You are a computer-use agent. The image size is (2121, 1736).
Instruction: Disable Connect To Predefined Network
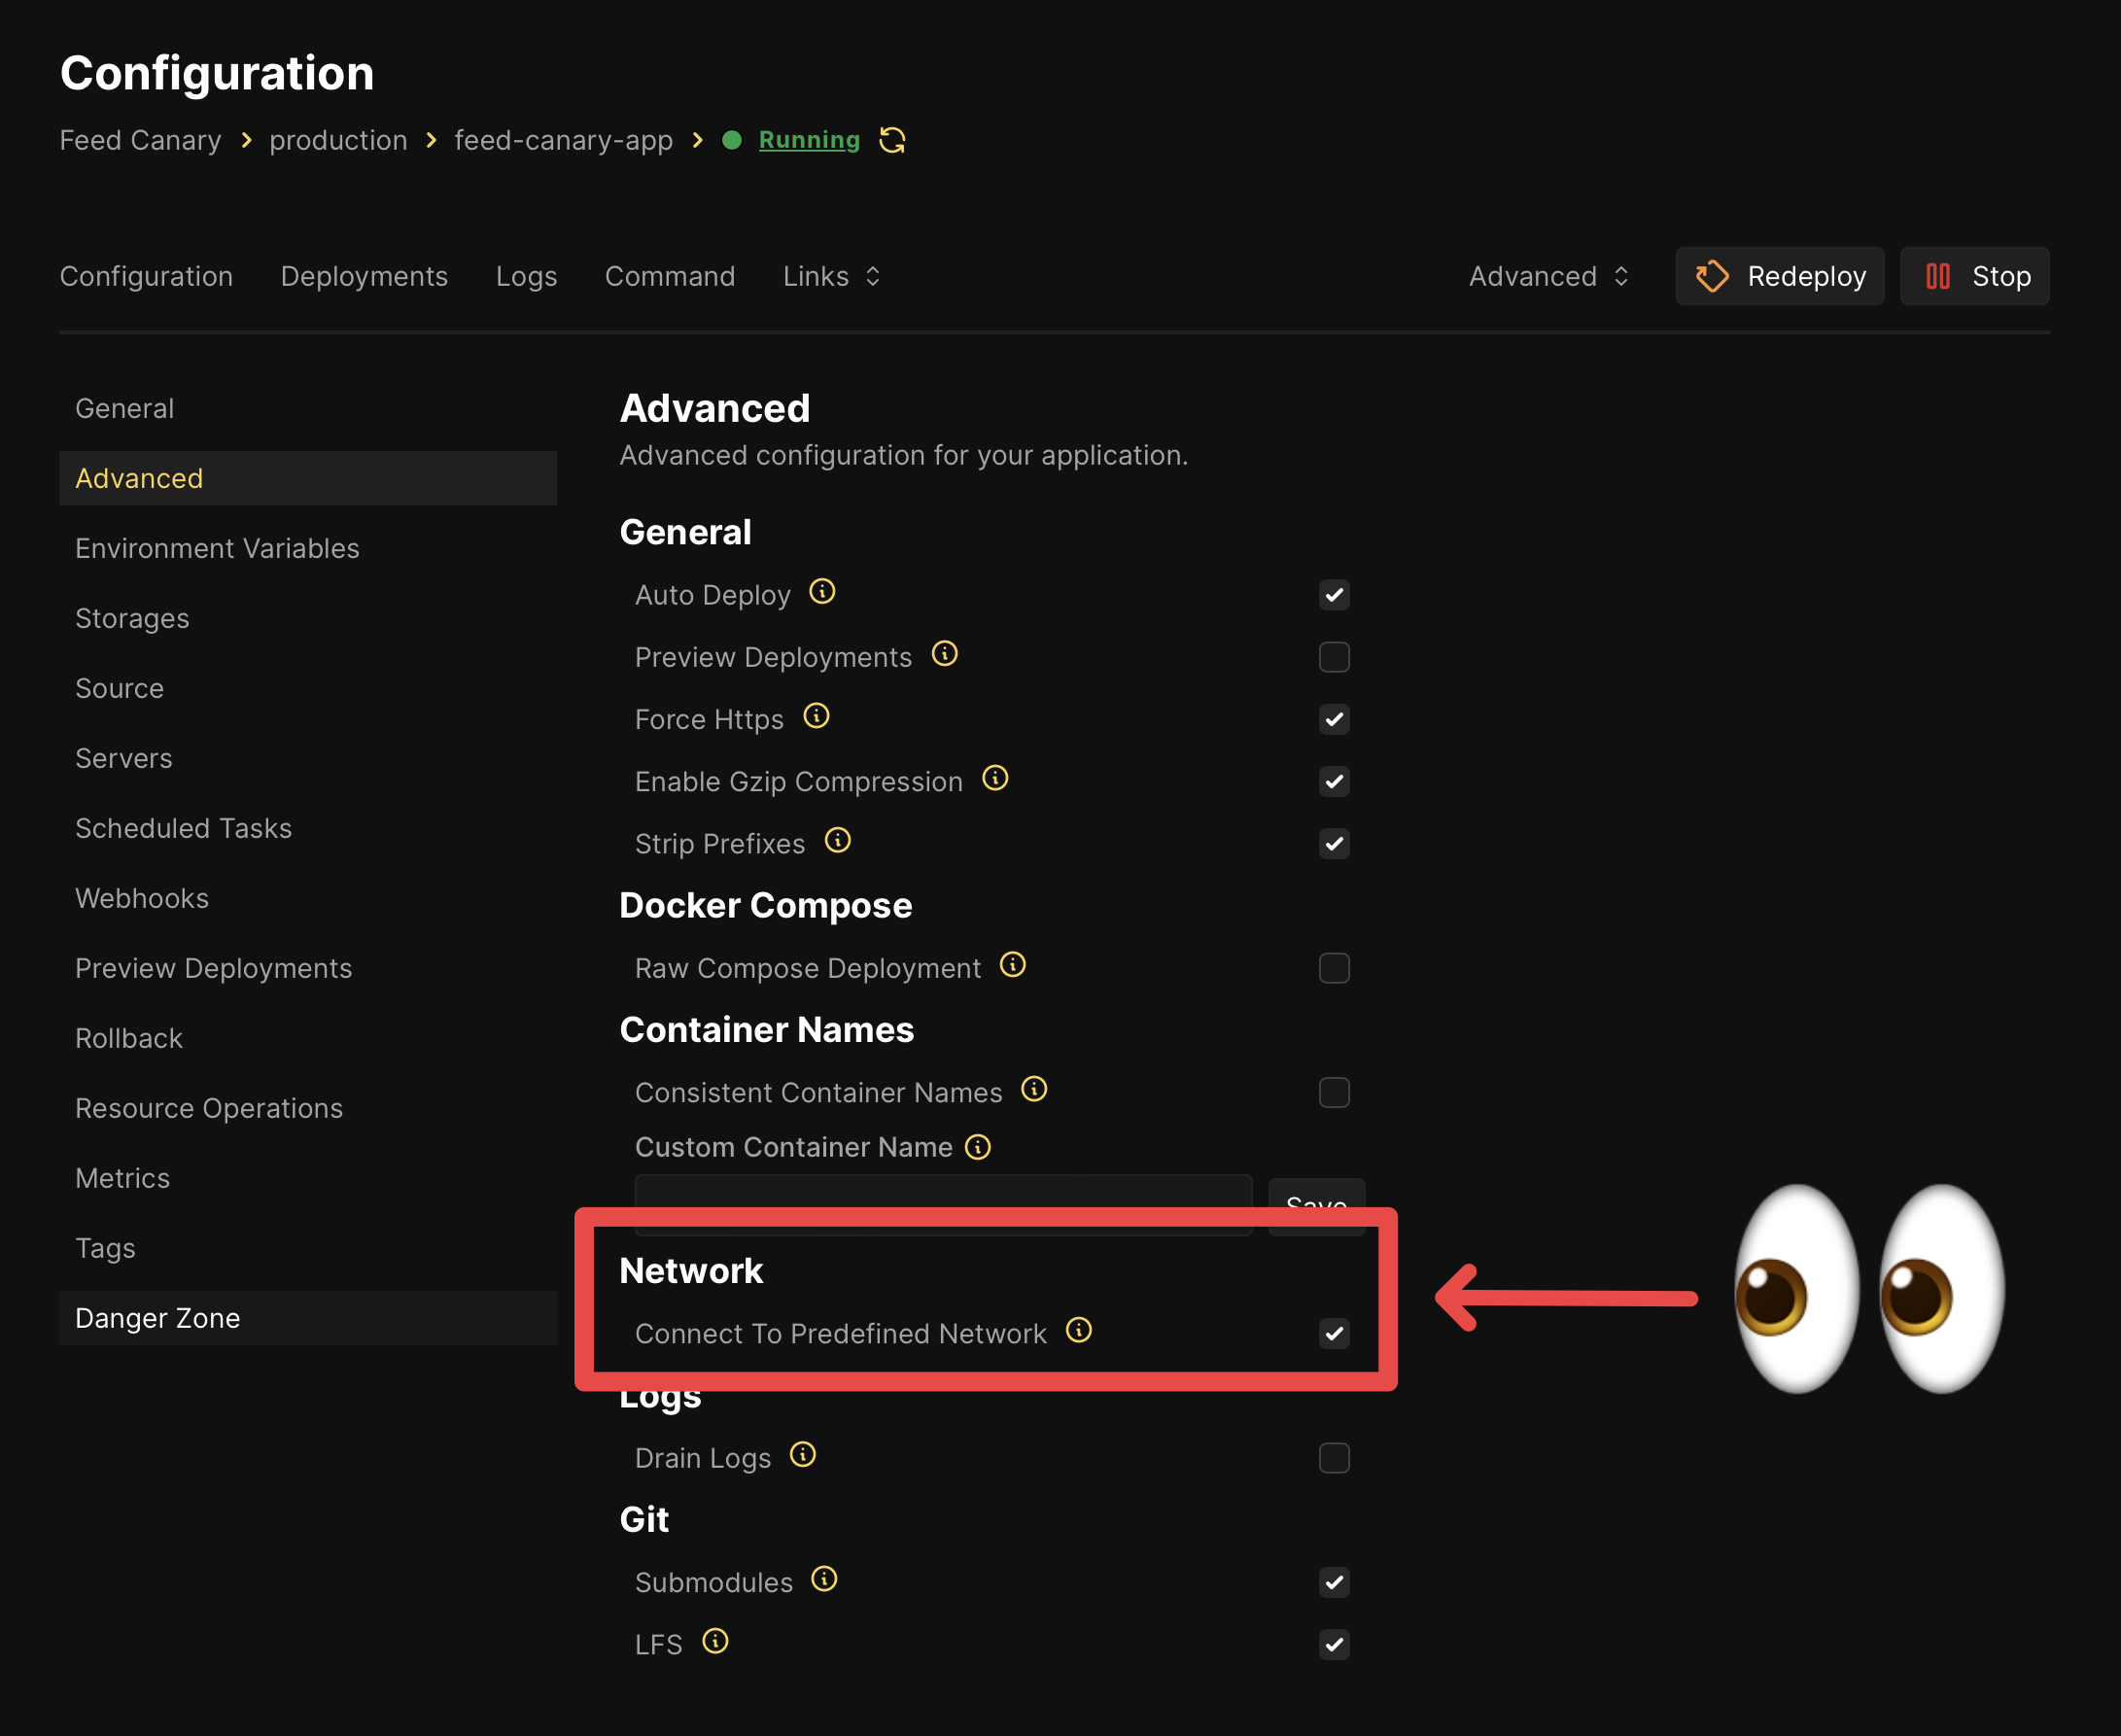pyautogui.click(x=1334, y=1333)
